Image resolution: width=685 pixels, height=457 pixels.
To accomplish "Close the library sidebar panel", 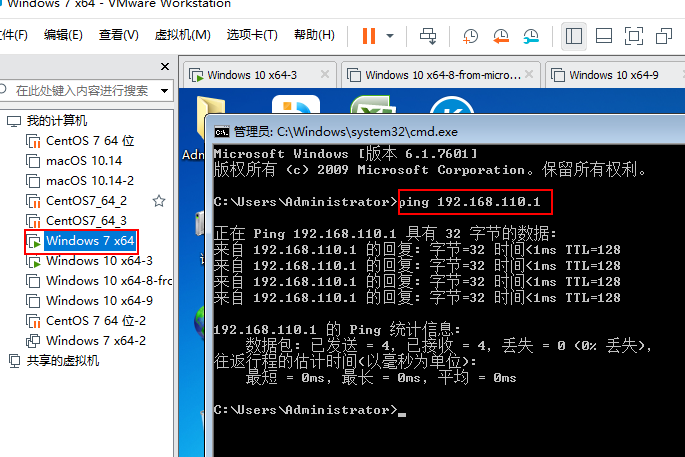I will pos(165,66).
